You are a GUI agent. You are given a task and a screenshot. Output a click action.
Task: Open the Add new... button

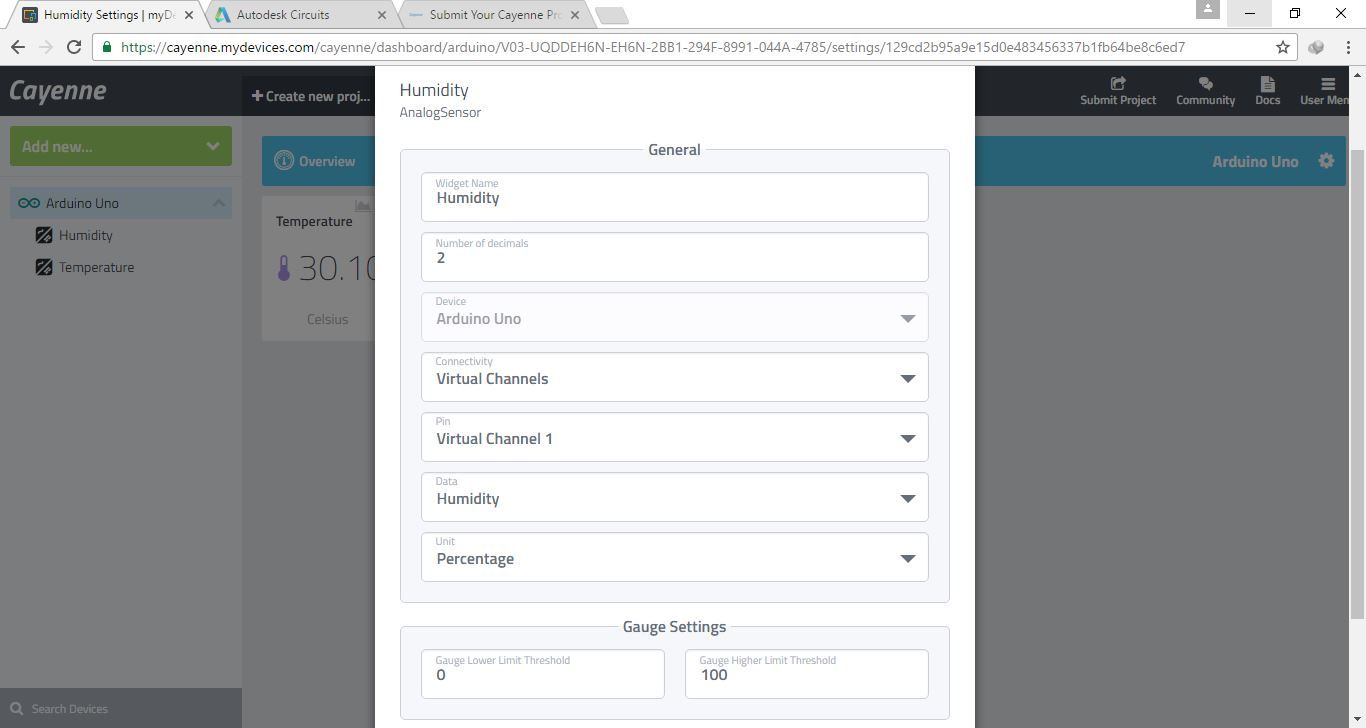[x=121, y=146]
